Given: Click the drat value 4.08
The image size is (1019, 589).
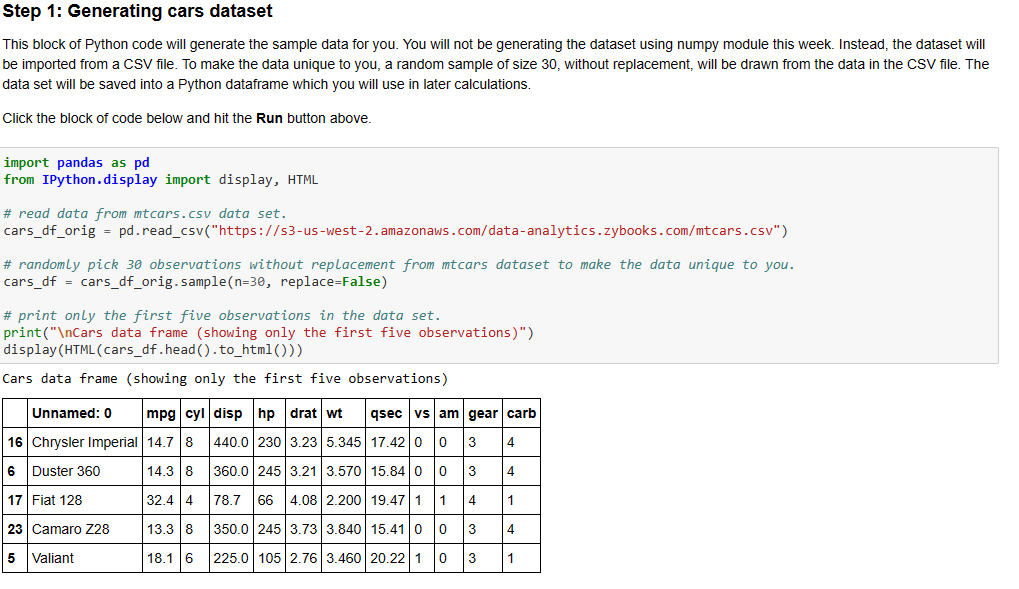Looking at the screenshot, I should click(x=303, y=500).
